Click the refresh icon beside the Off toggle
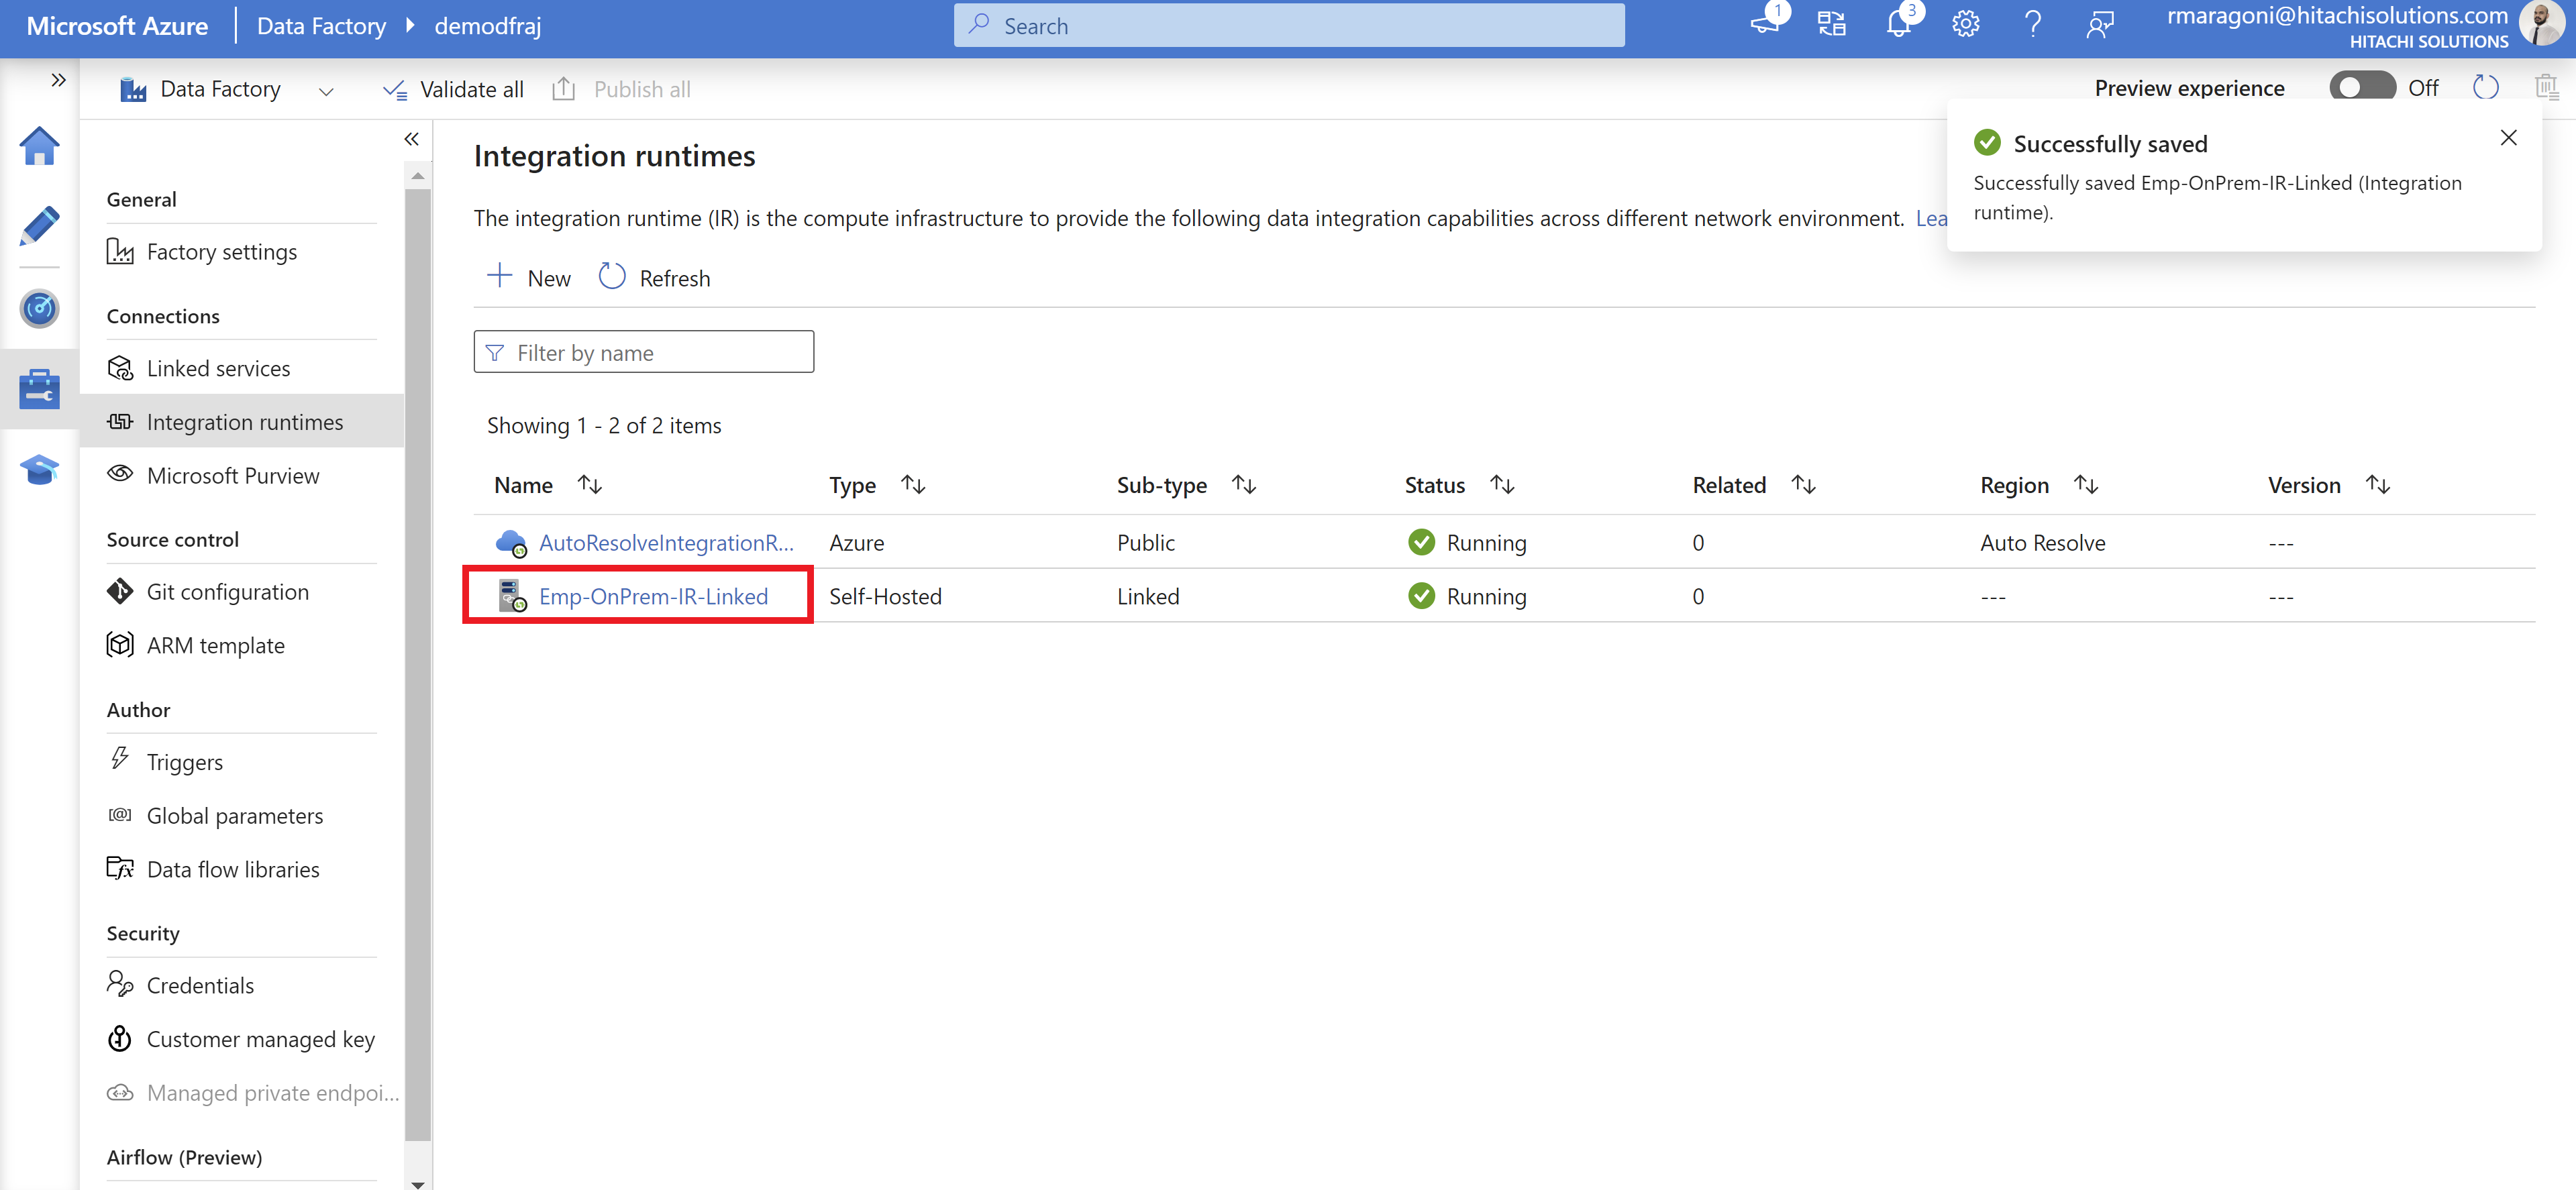2576x1190 pixels. [x=2485, y=87]
